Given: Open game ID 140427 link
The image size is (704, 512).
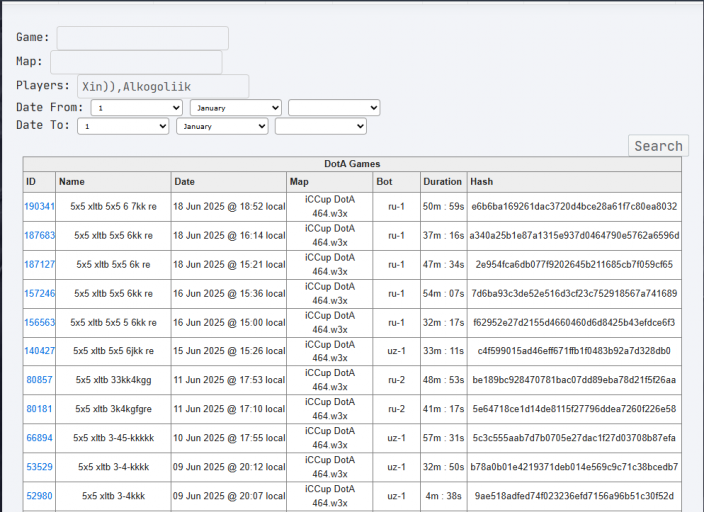Looking at the screenshot, I should click(x=40, y=351).
